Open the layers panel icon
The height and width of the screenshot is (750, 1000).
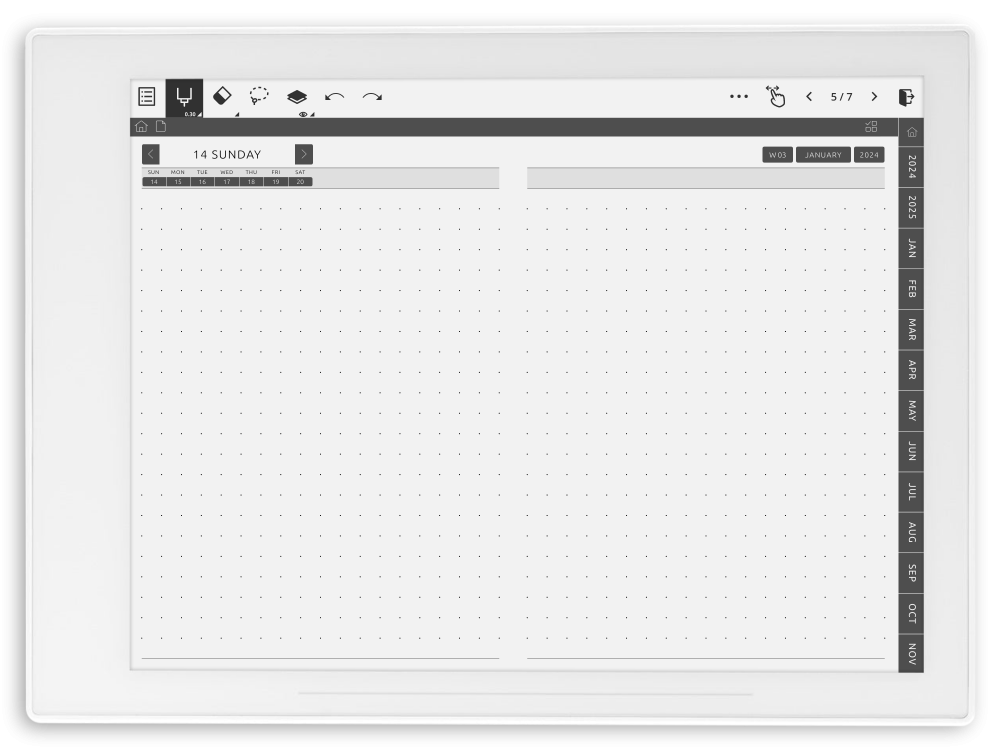(x=297, y=96)
